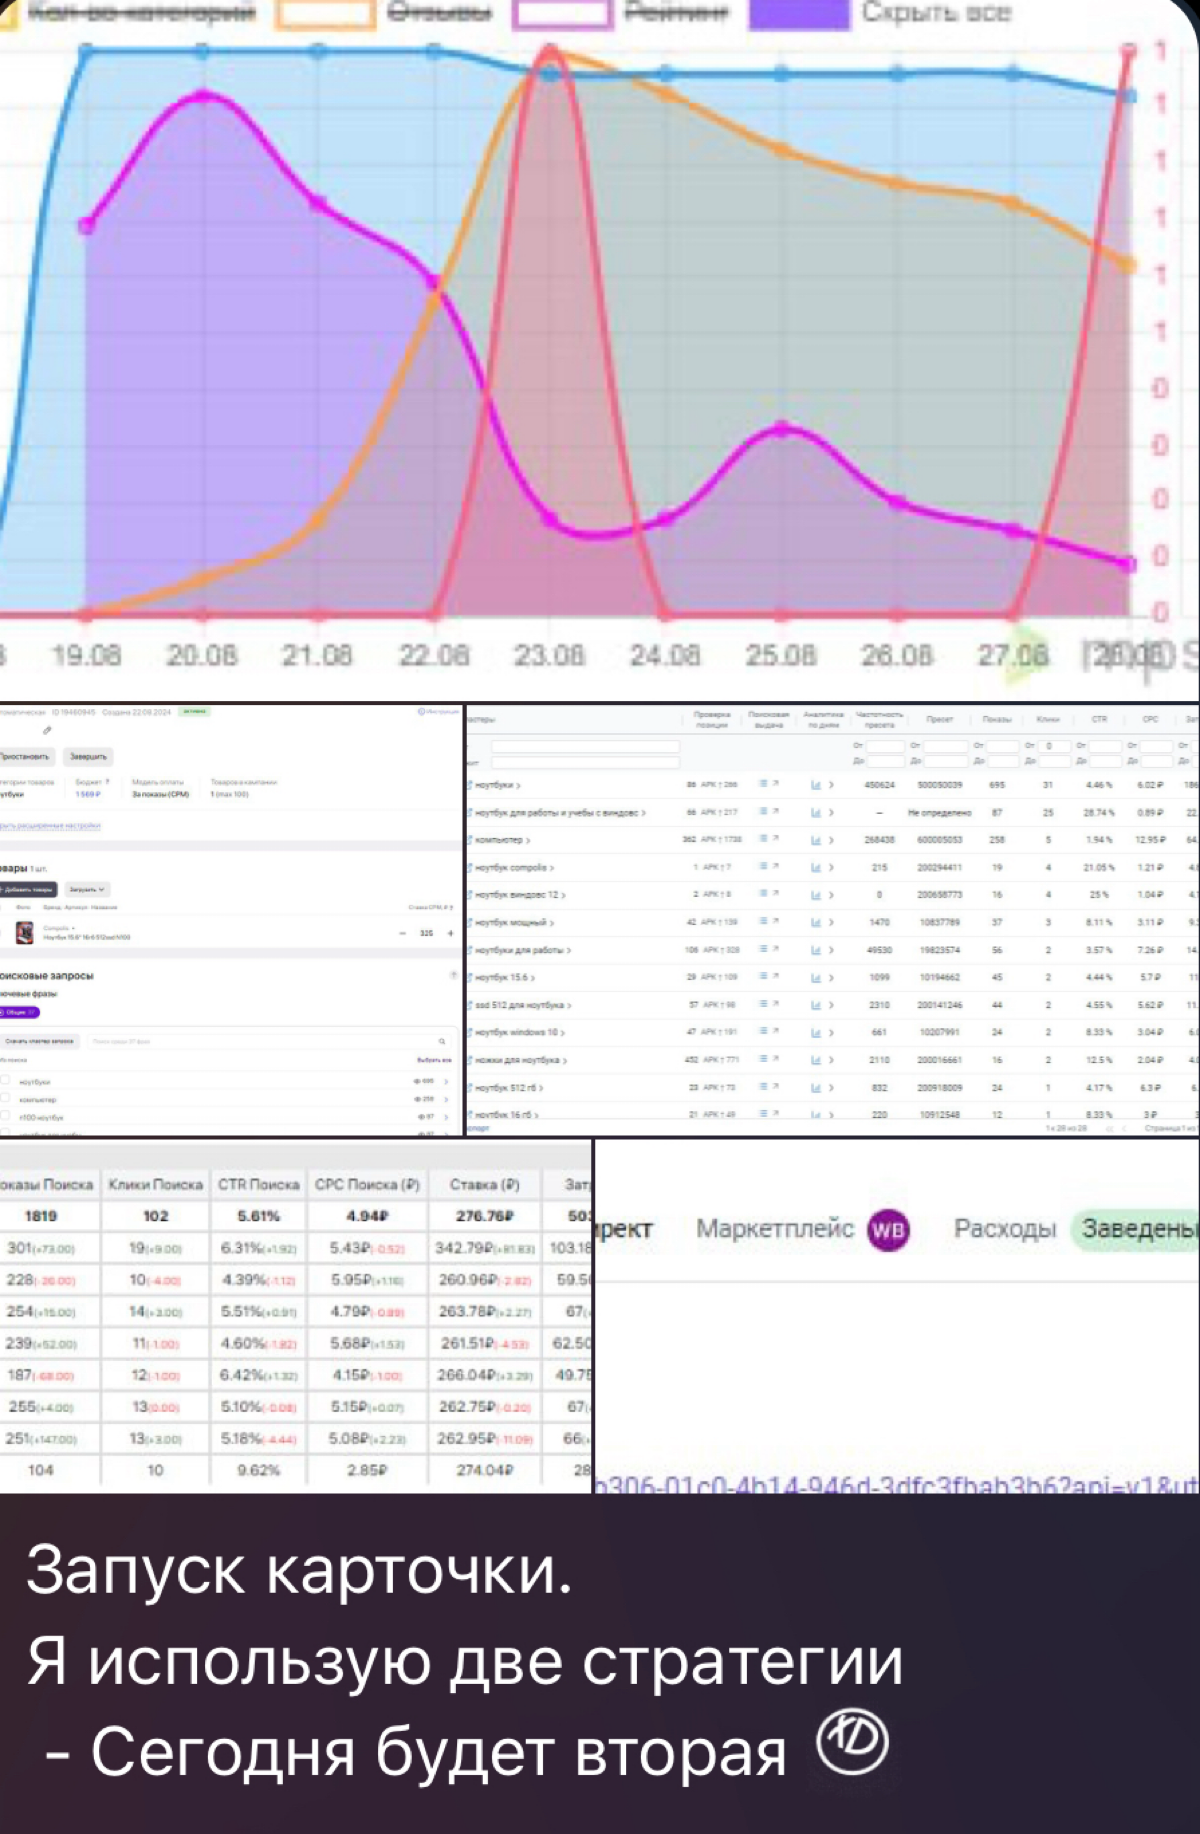
Task: Click the purple Рейтинг legend swatch
Action: point(798,13)
